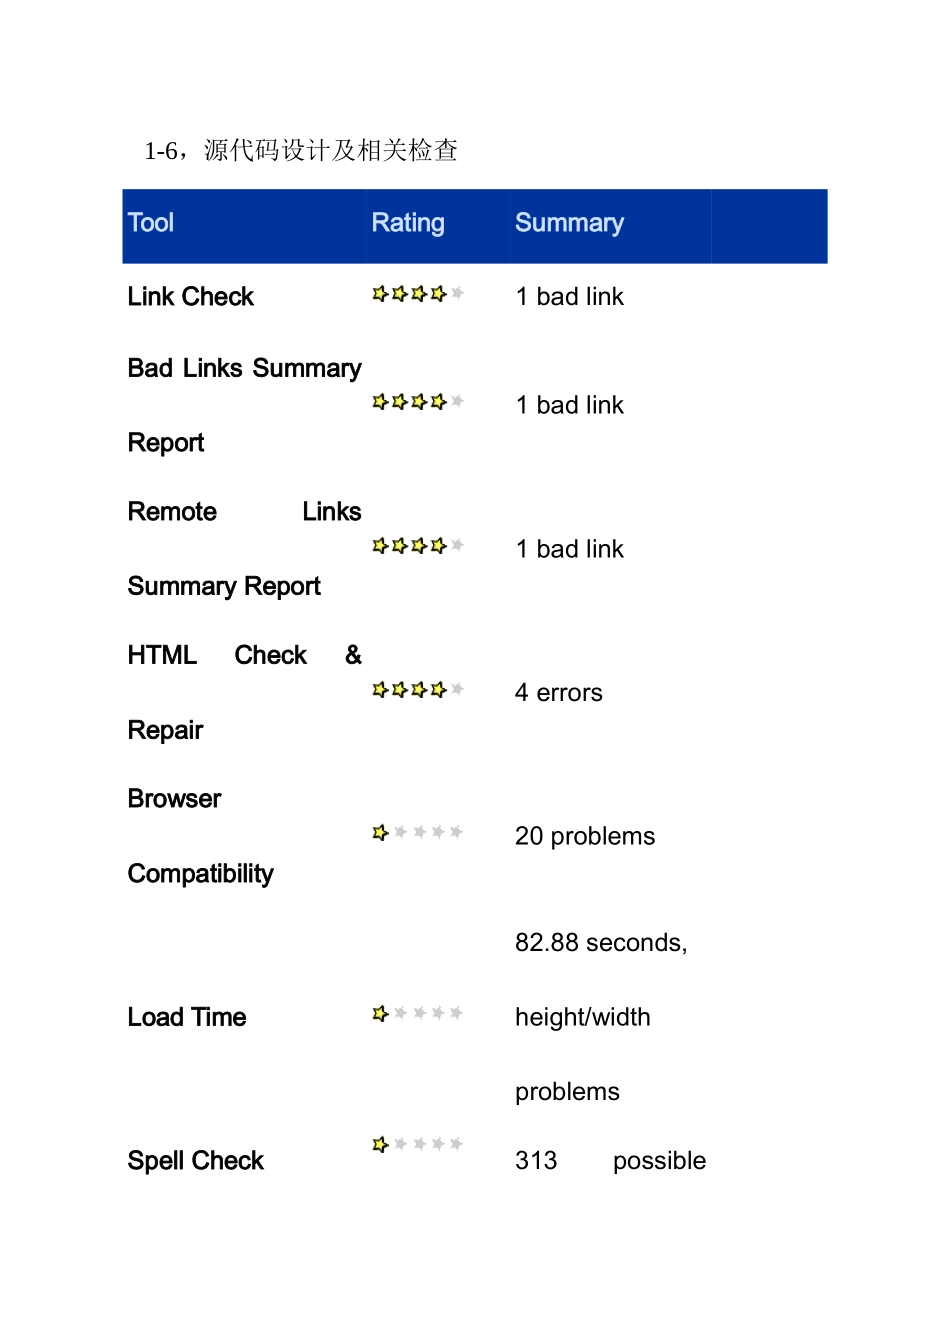
Task: Click the Spell Check star rating
Action: click(x=417, y=1145)
